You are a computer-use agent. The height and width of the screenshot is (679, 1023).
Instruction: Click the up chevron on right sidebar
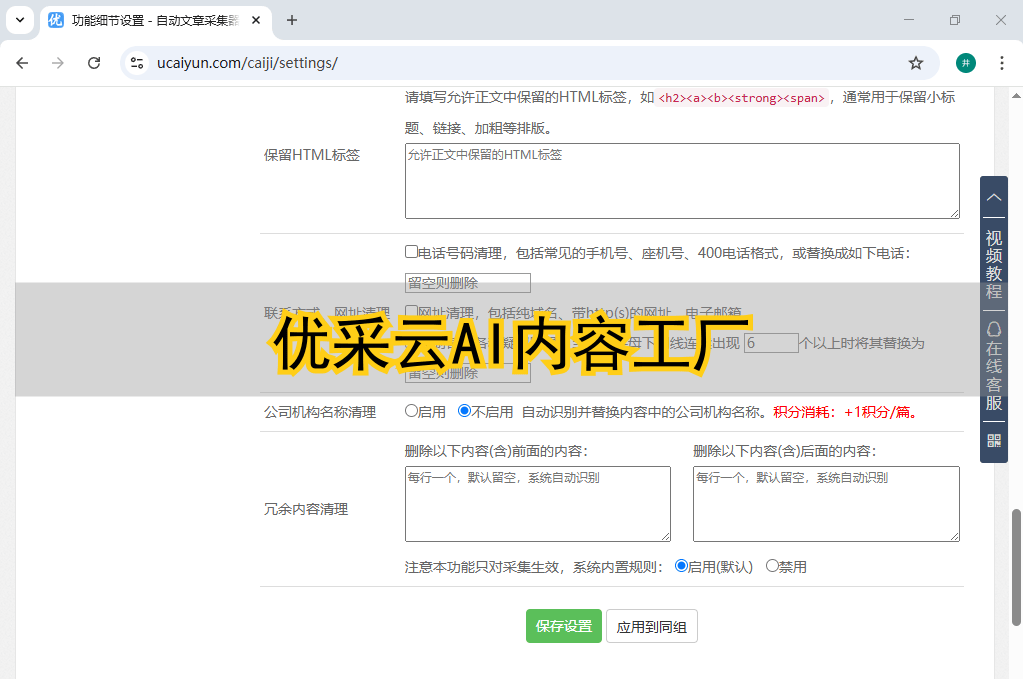click(993, 197)
